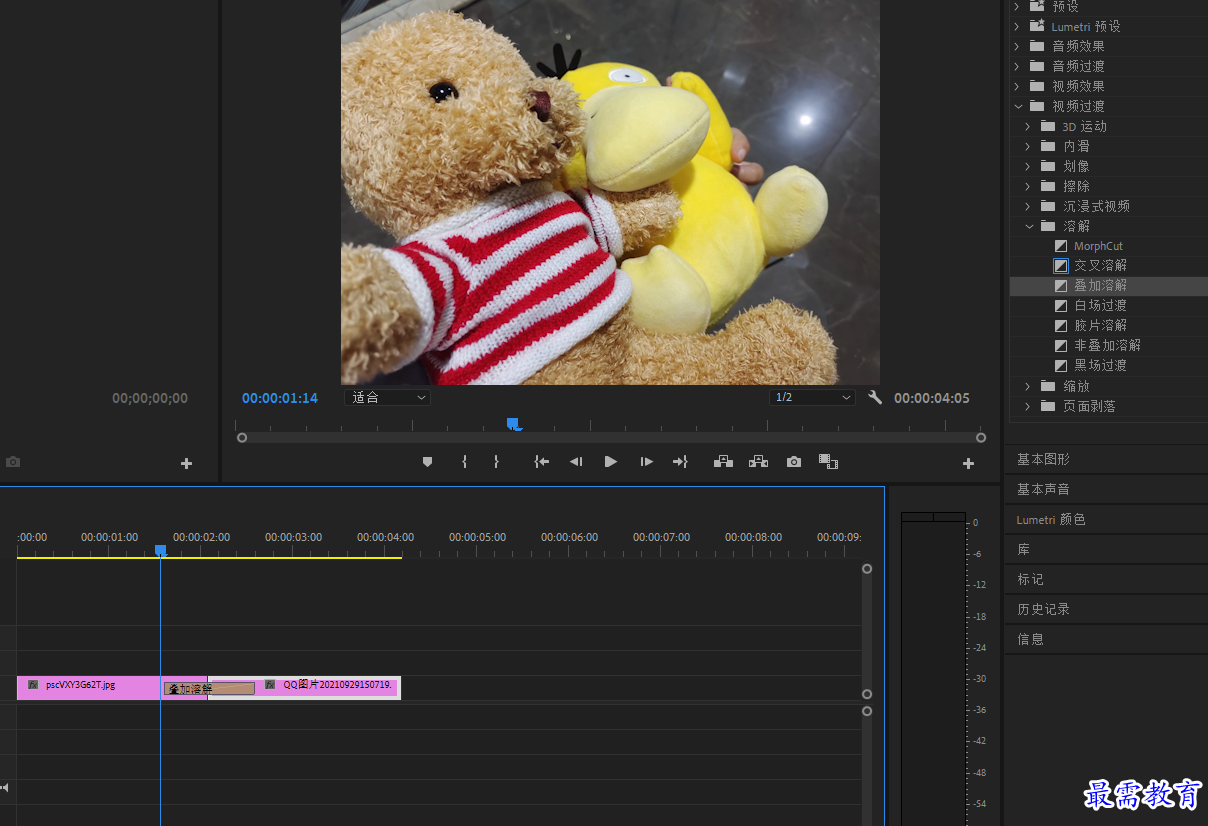The image size is (1208, 826).
Task: Expand 3D 运动 folder
Action: (x=1029, y=126)
